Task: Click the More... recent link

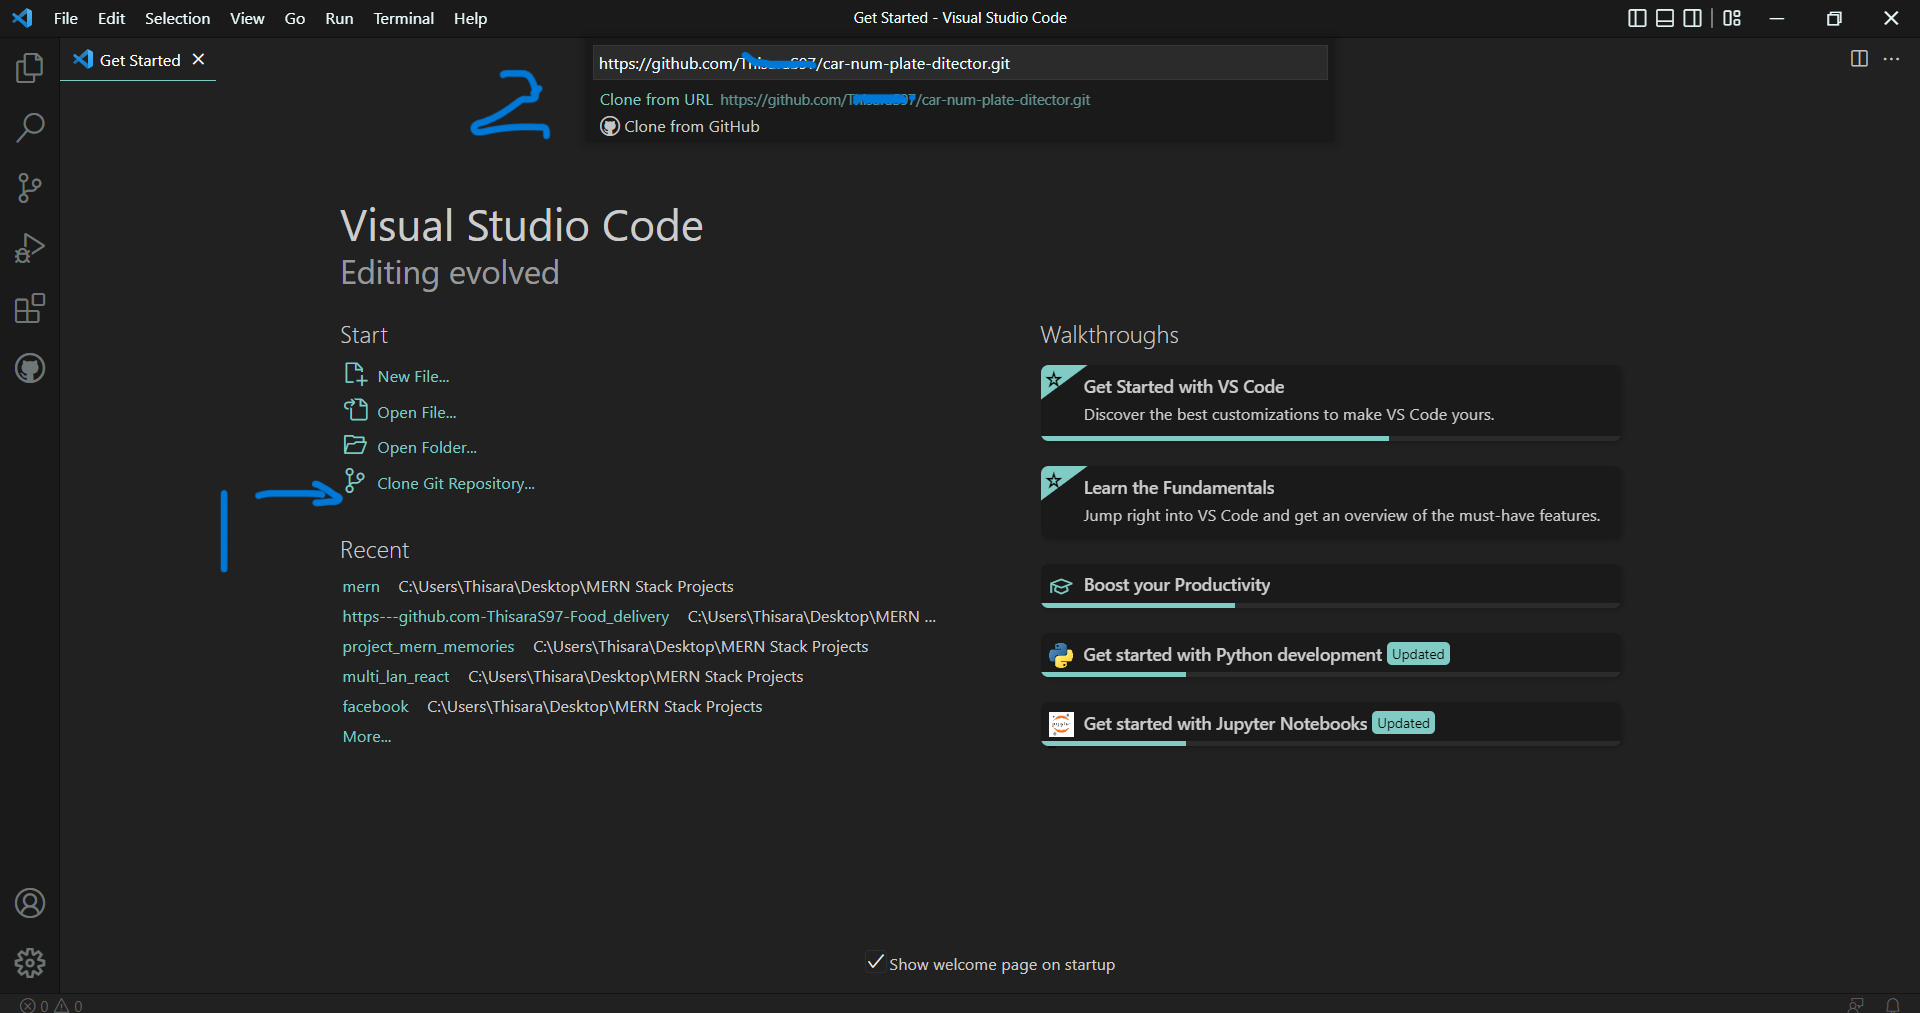Action: 367,737
